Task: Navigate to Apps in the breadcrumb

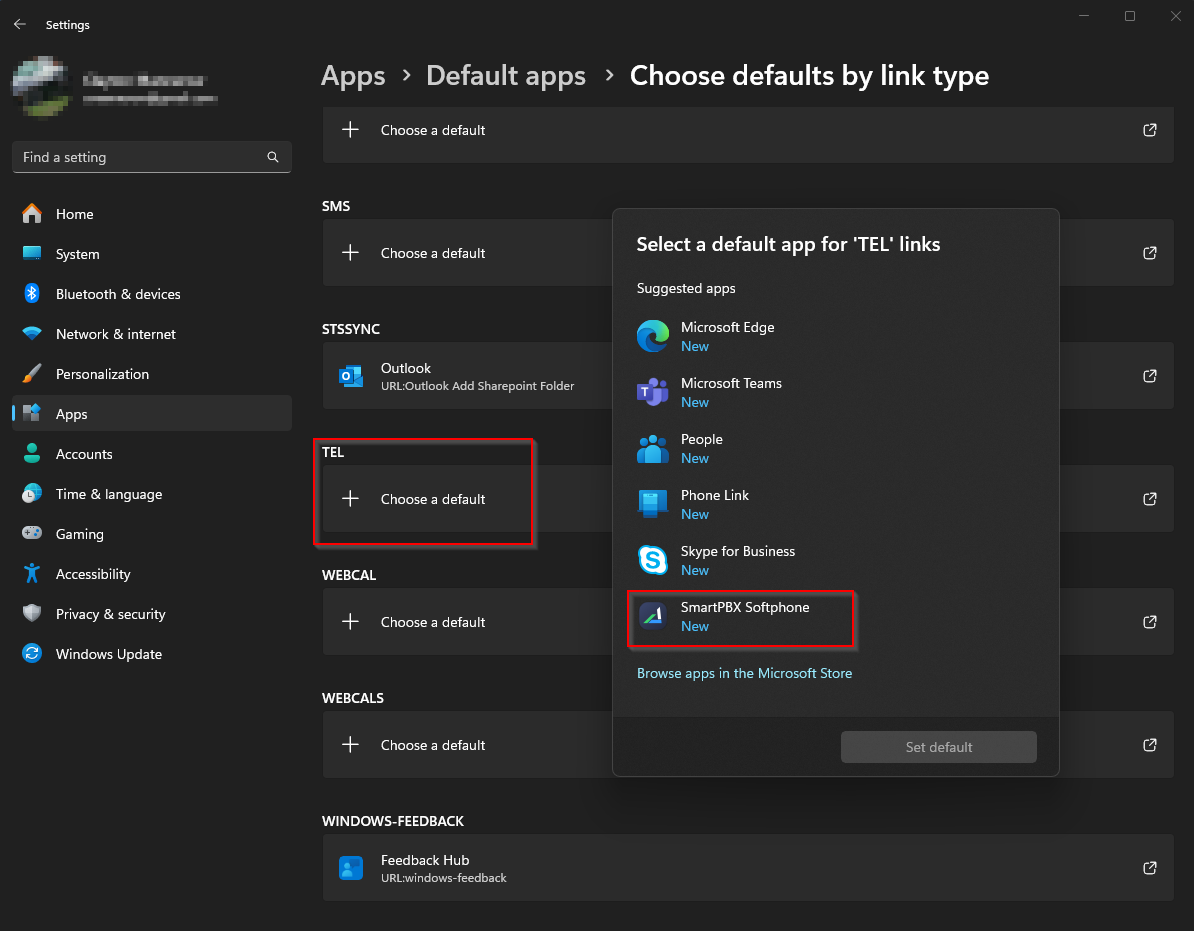Action: 353,75
